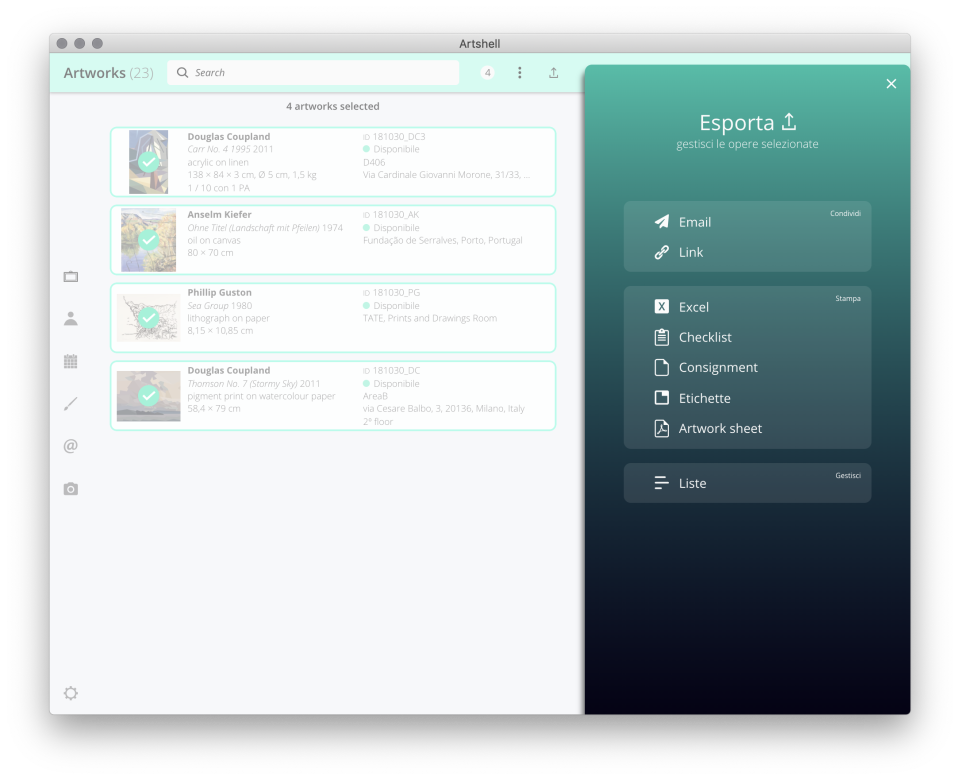Share via Email in the Esporta panel
Screen dimensions: 960x780
pyautogui.click(x=697, y=222)
